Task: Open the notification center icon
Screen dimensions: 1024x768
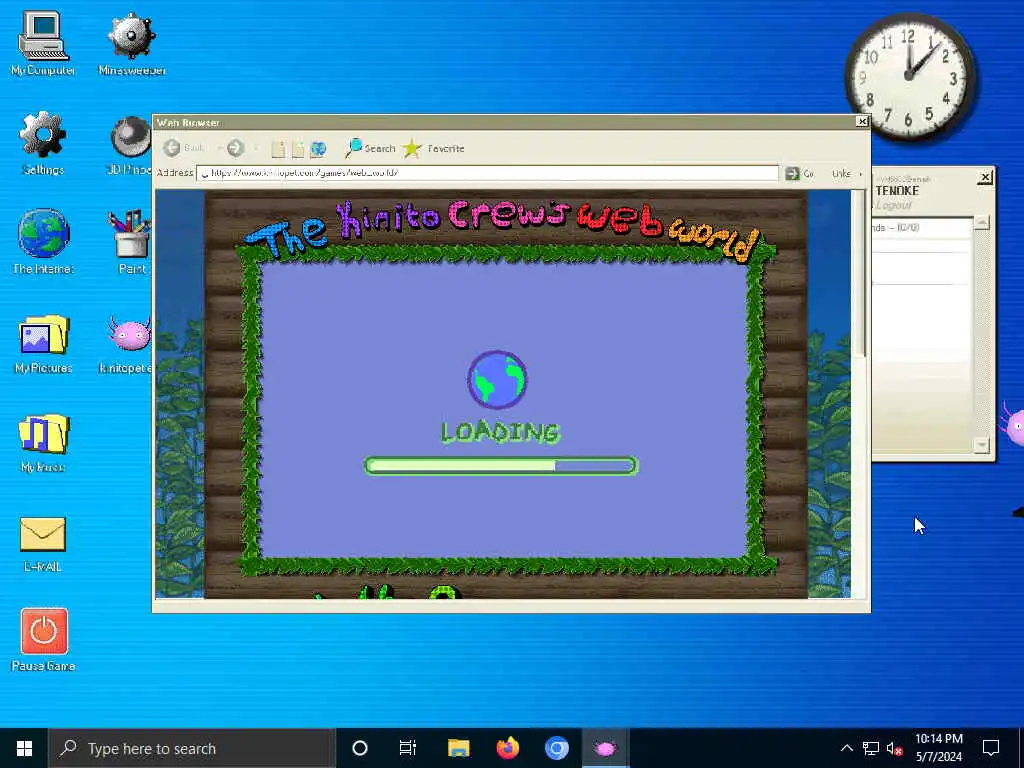Action: click(991, 748)
